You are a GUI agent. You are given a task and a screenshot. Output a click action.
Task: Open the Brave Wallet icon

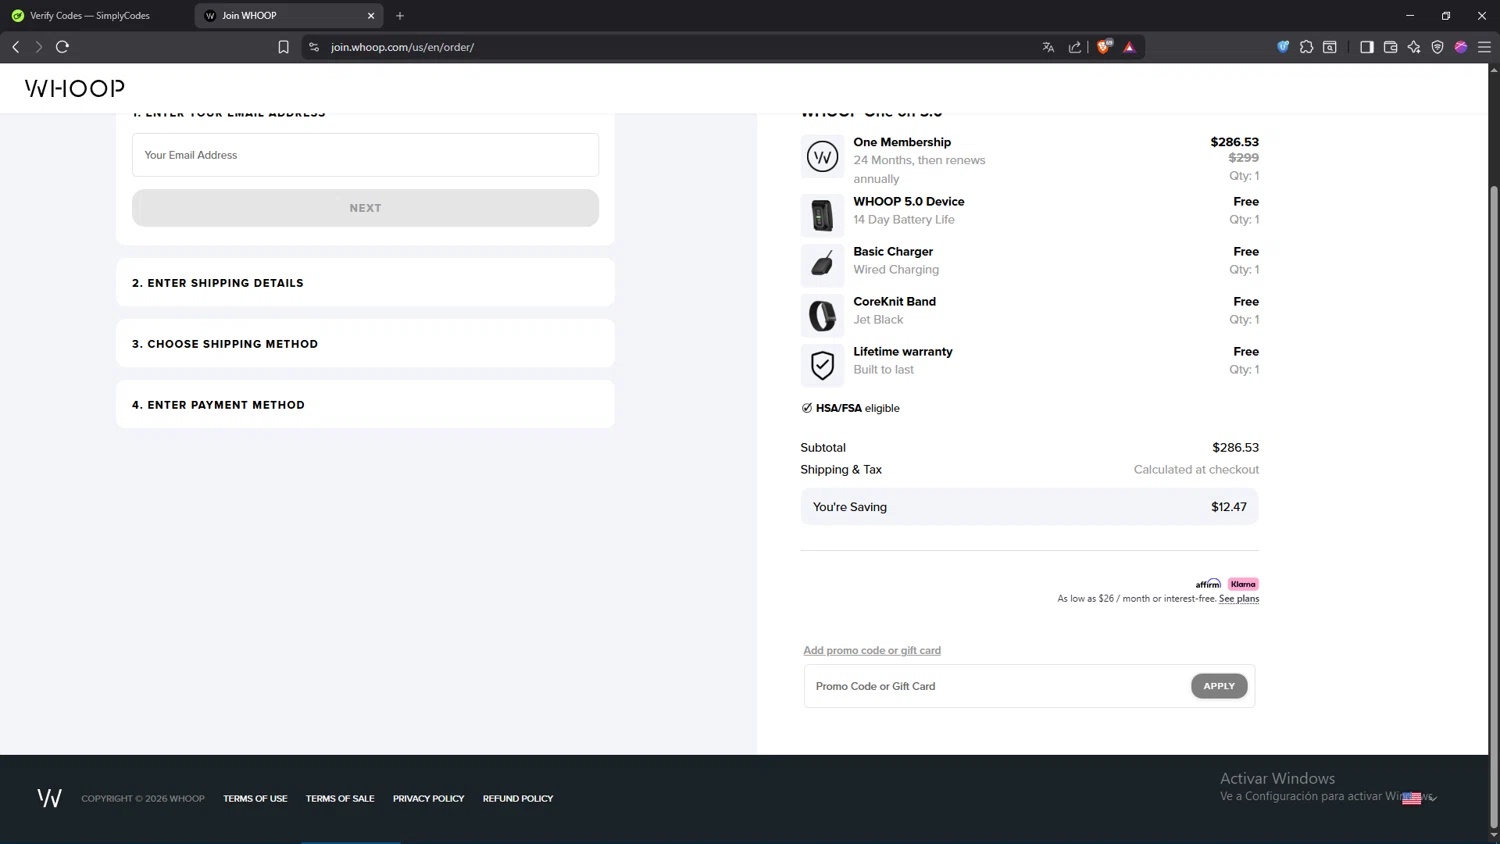click(x=1390, y=47)
